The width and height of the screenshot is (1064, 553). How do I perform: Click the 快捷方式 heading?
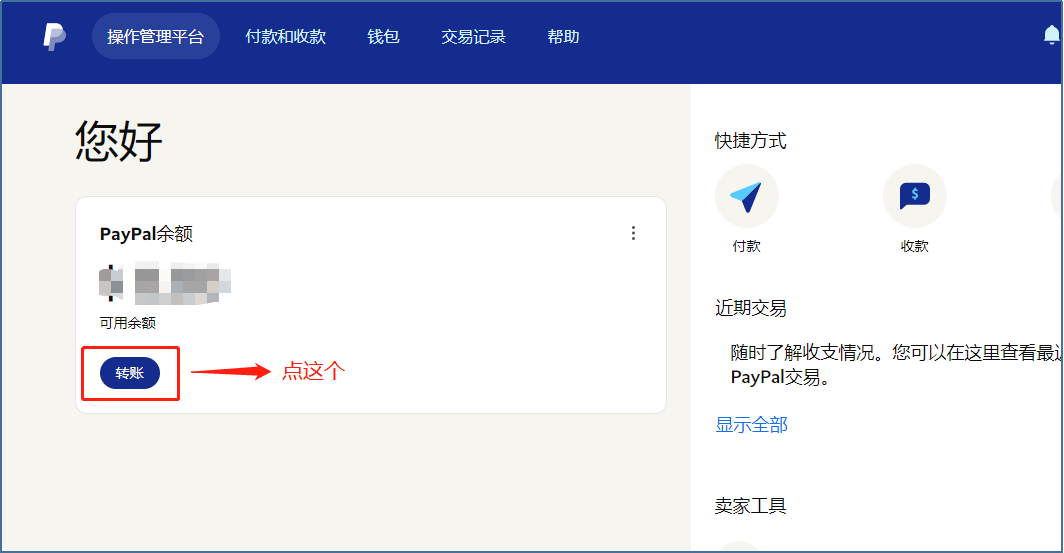coord(750,141)
